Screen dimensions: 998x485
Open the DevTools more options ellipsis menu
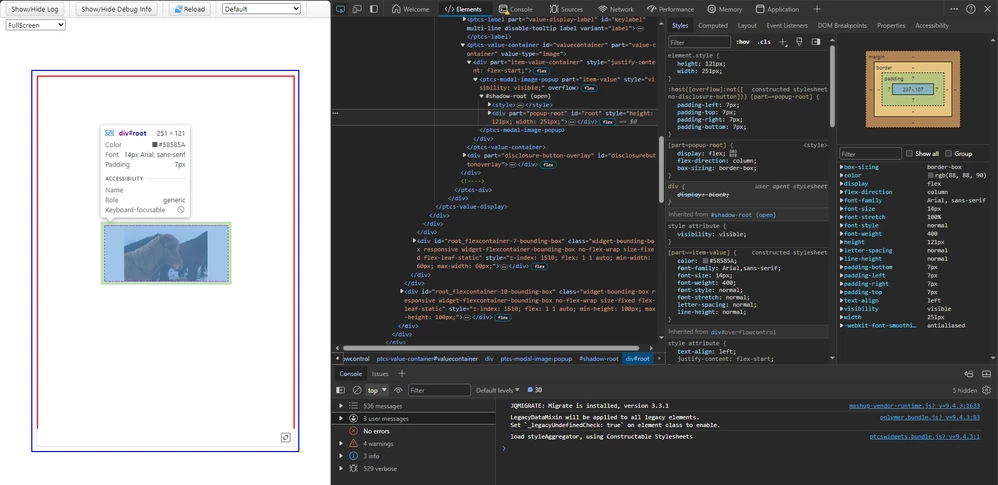pos(954,9)
